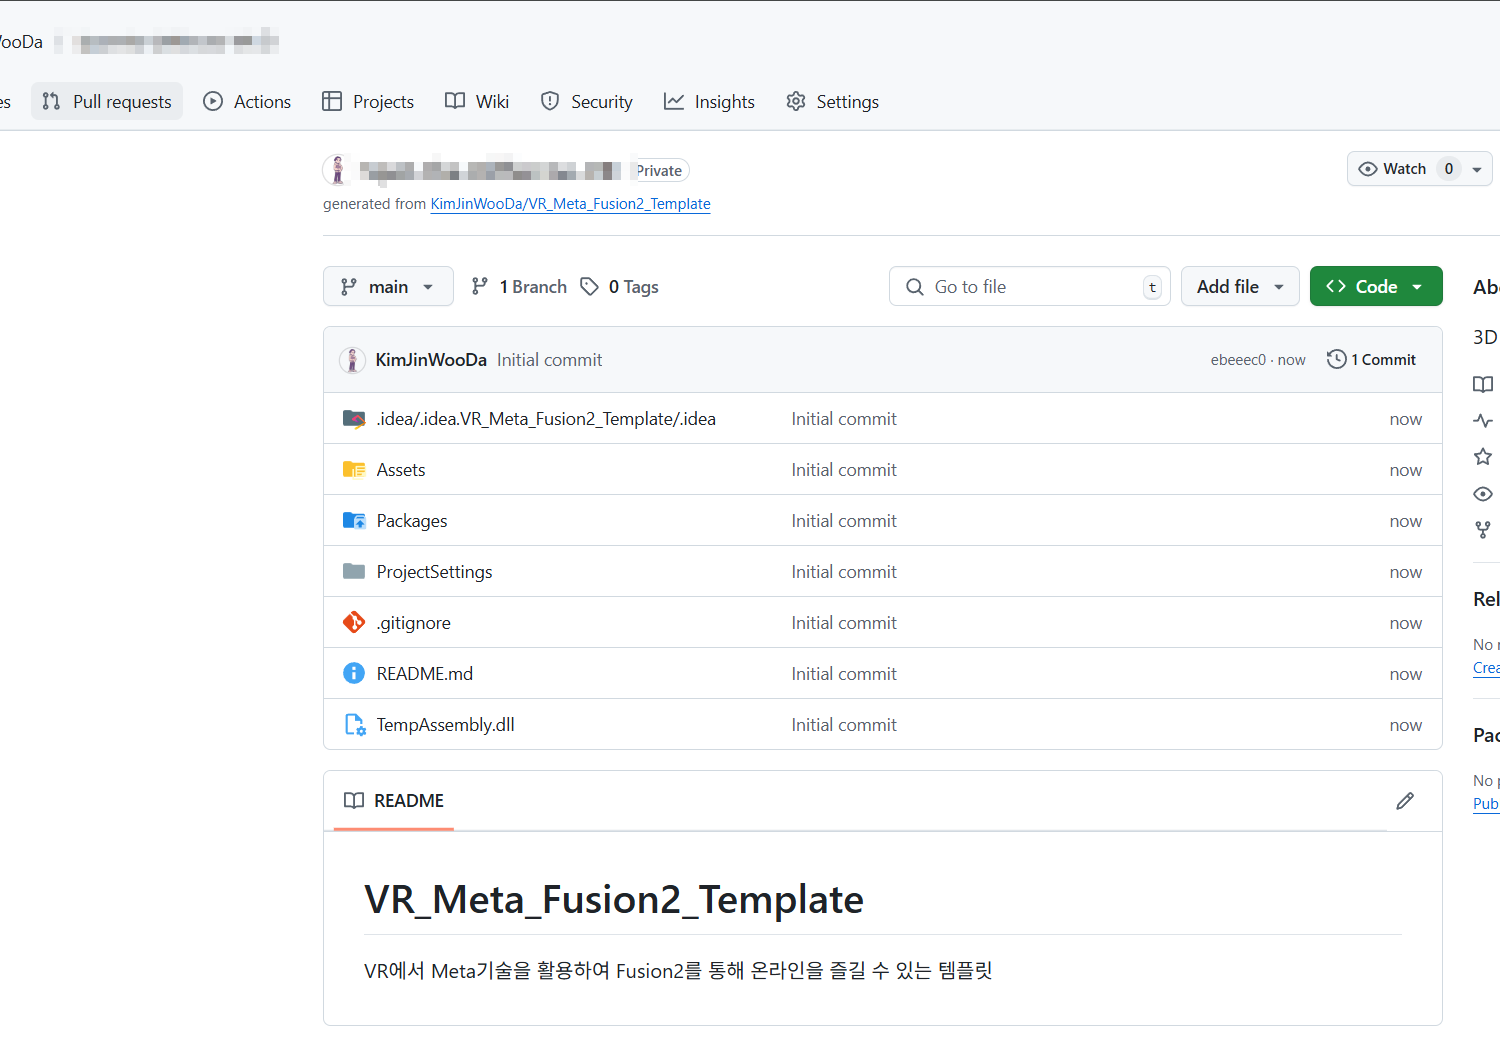Open the Actions tab
Screen dimensions: 1500x1041
click(247, 101)
